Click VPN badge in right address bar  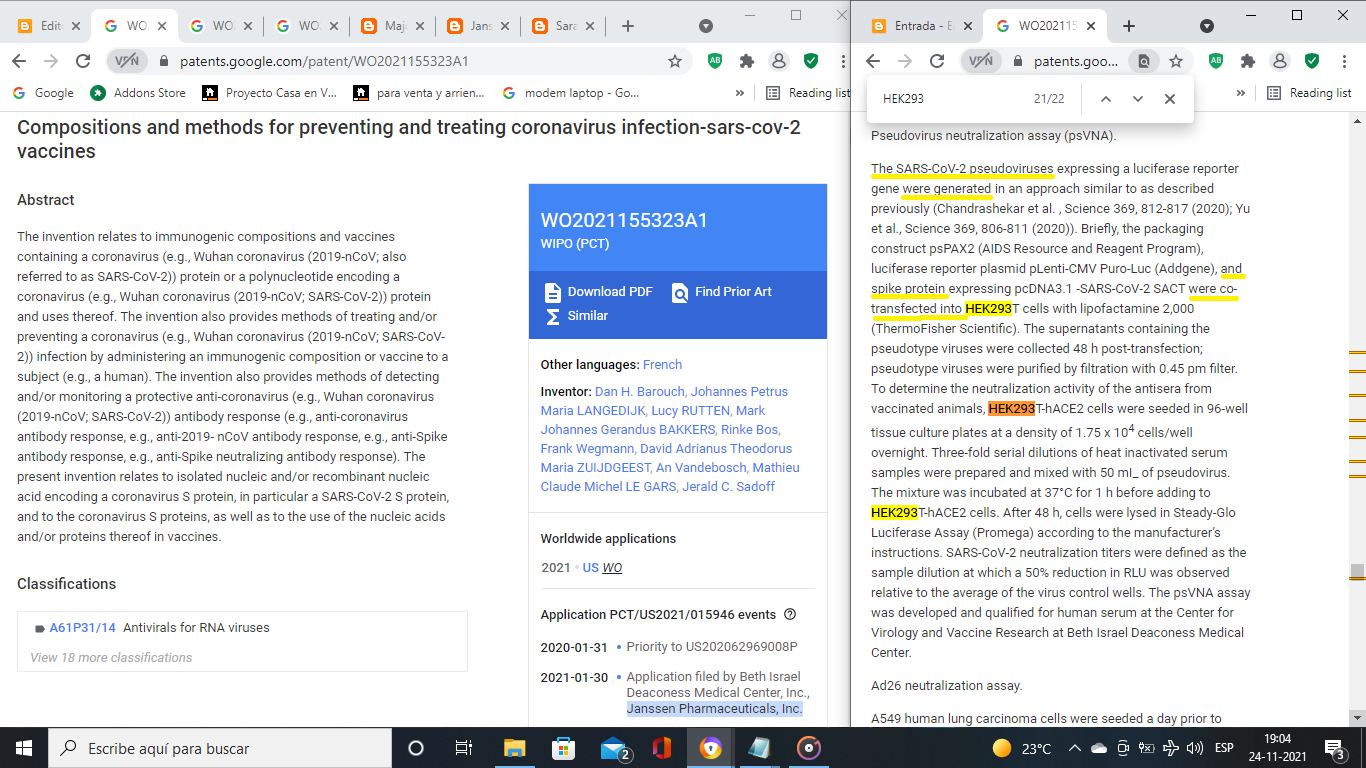click(981, 61)
